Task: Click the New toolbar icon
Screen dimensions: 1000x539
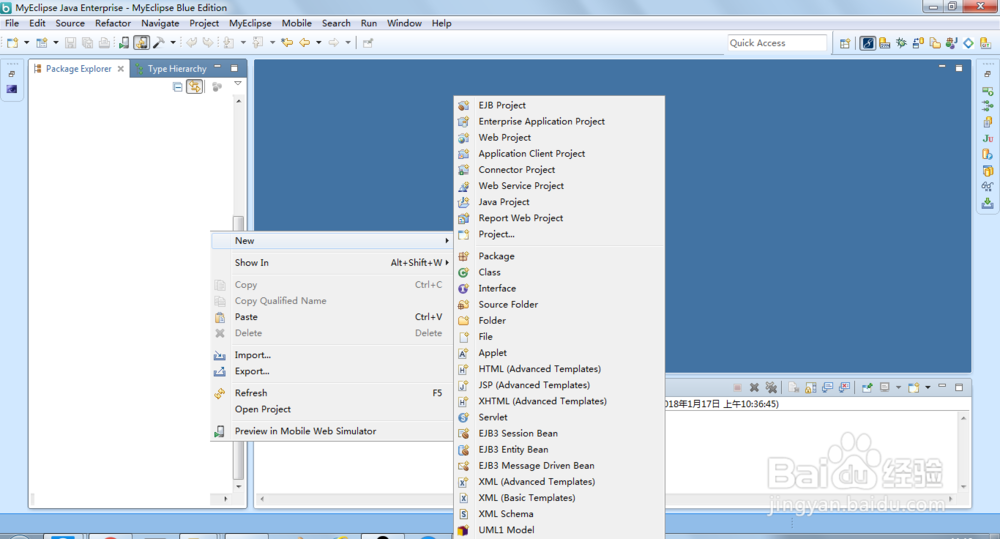Action: (12, 43)
